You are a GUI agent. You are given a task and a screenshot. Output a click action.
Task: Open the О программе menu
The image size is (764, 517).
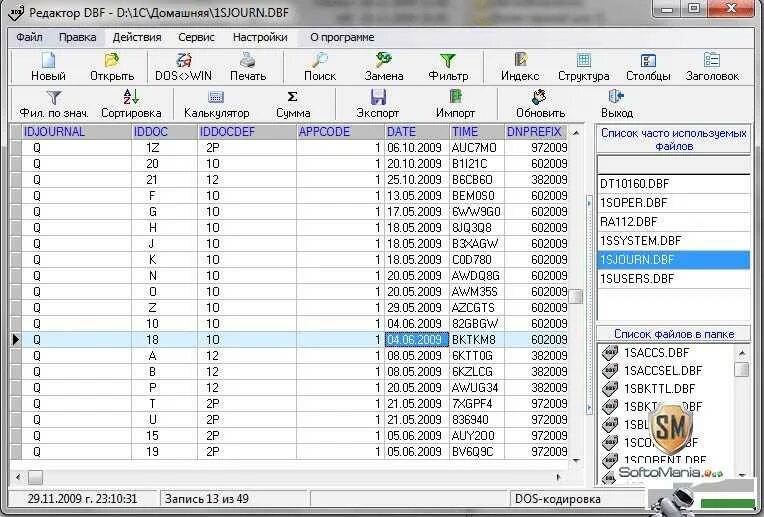(x=342, y=37)
